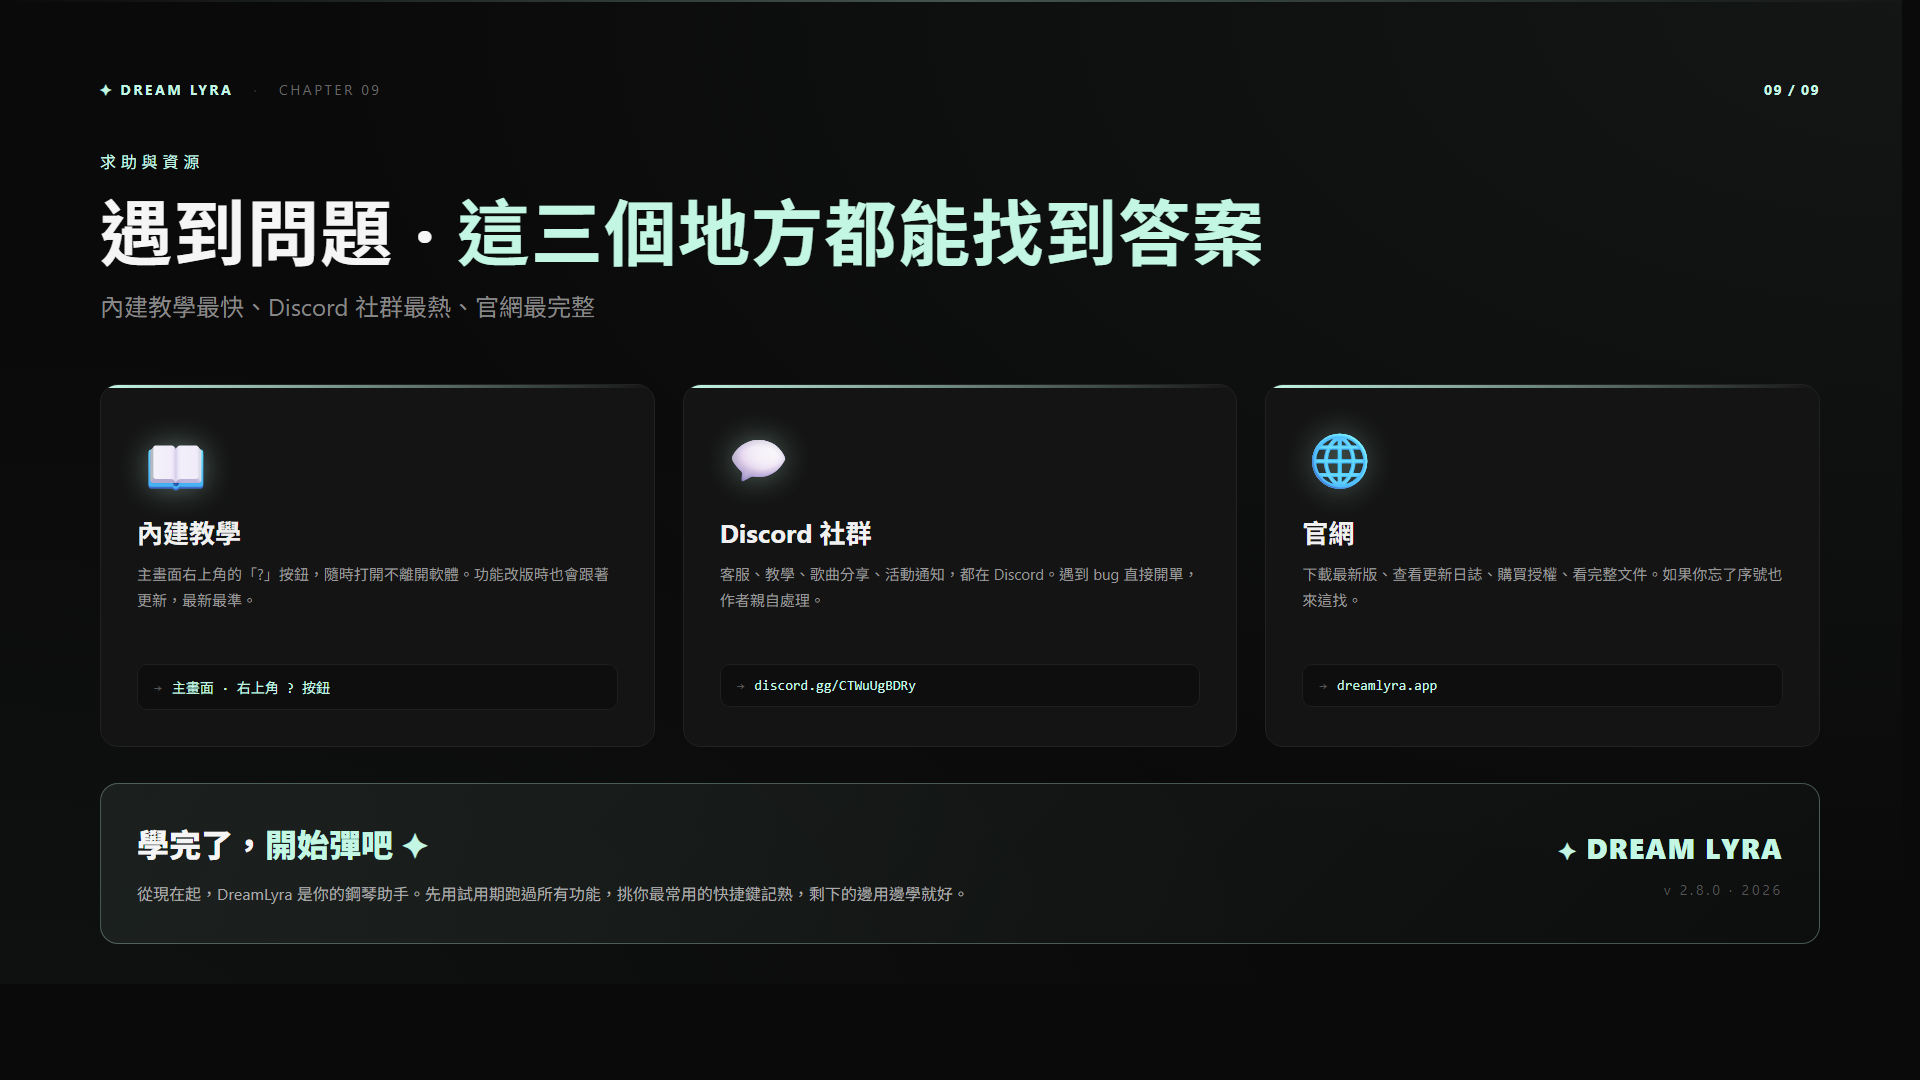
Task: Click the blue globe icon
Action: tap(1339, 461)
